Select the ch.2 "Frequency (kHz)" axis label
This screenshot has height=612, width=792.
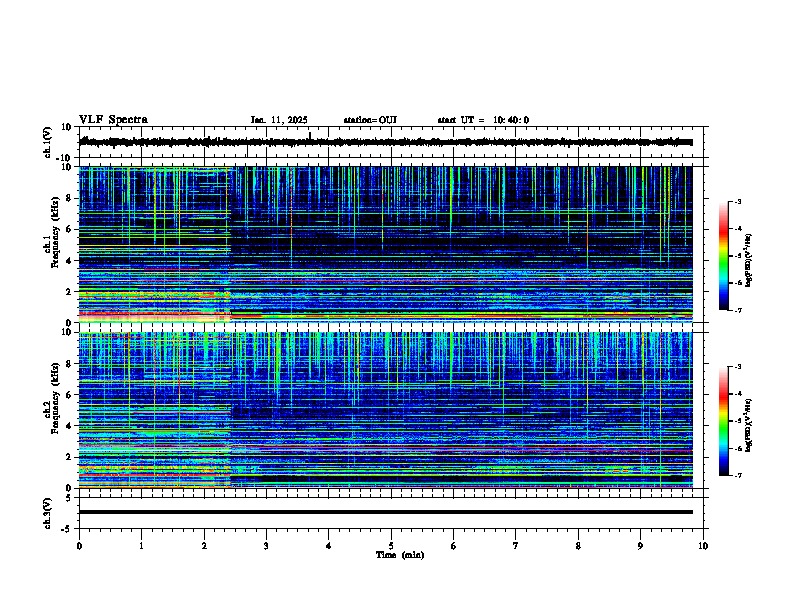tap(55, 398)
